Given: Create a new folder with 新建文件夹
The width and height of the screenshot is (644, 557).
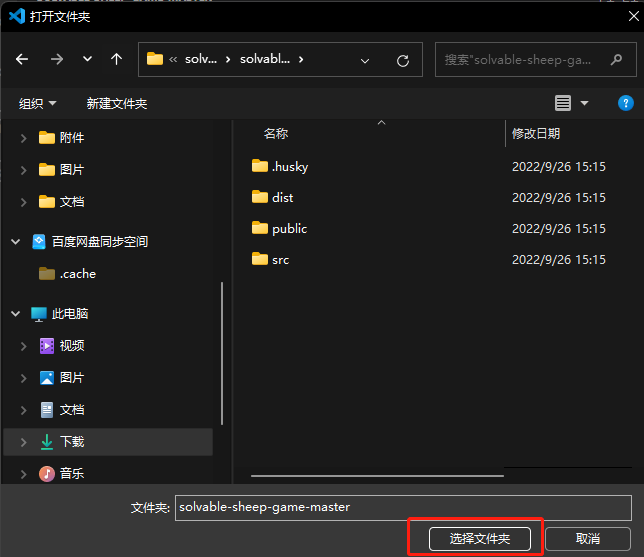Looking at the screenshot, I should (x=117, y=104).
